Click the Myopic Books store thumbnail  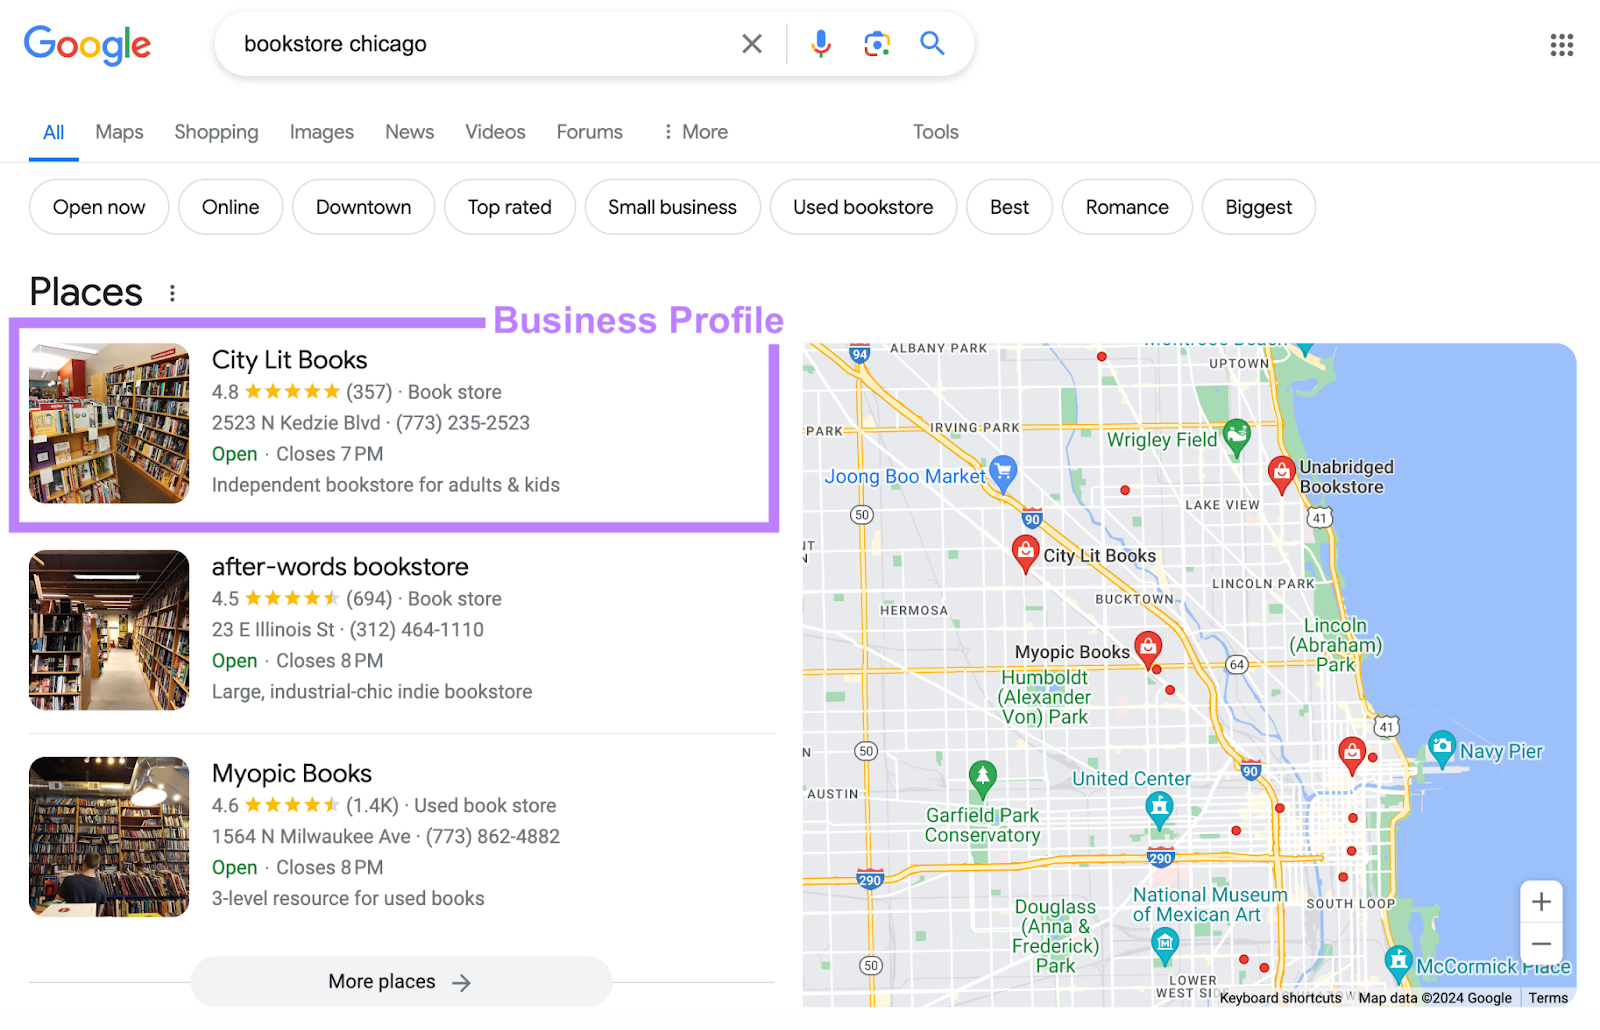pos(108,837)
